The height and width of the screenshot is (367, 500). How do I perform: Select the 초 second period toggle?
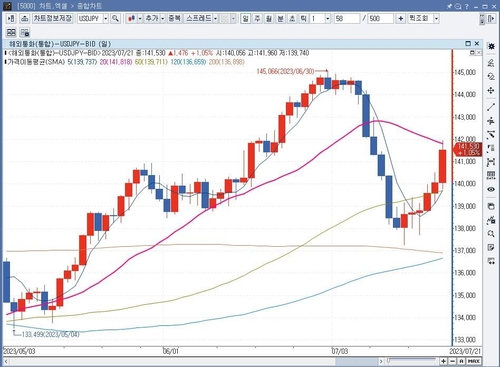click(x=292, y=18)
